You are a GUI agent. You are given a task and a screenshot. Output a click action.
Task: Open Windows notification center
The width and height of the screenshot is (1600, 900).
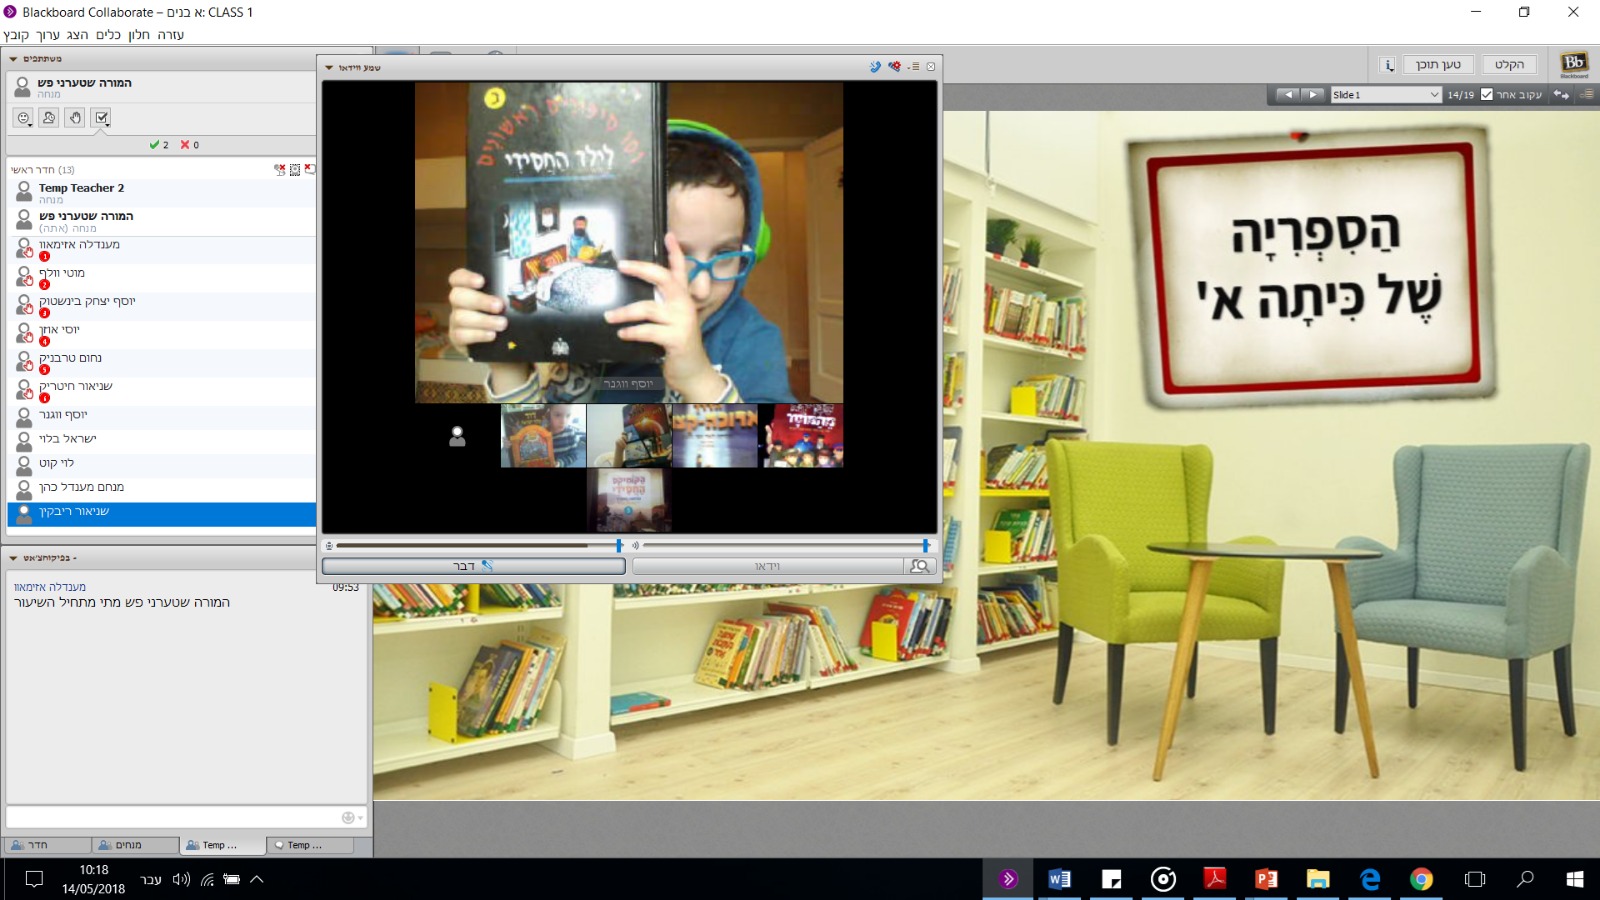point(34,879)
